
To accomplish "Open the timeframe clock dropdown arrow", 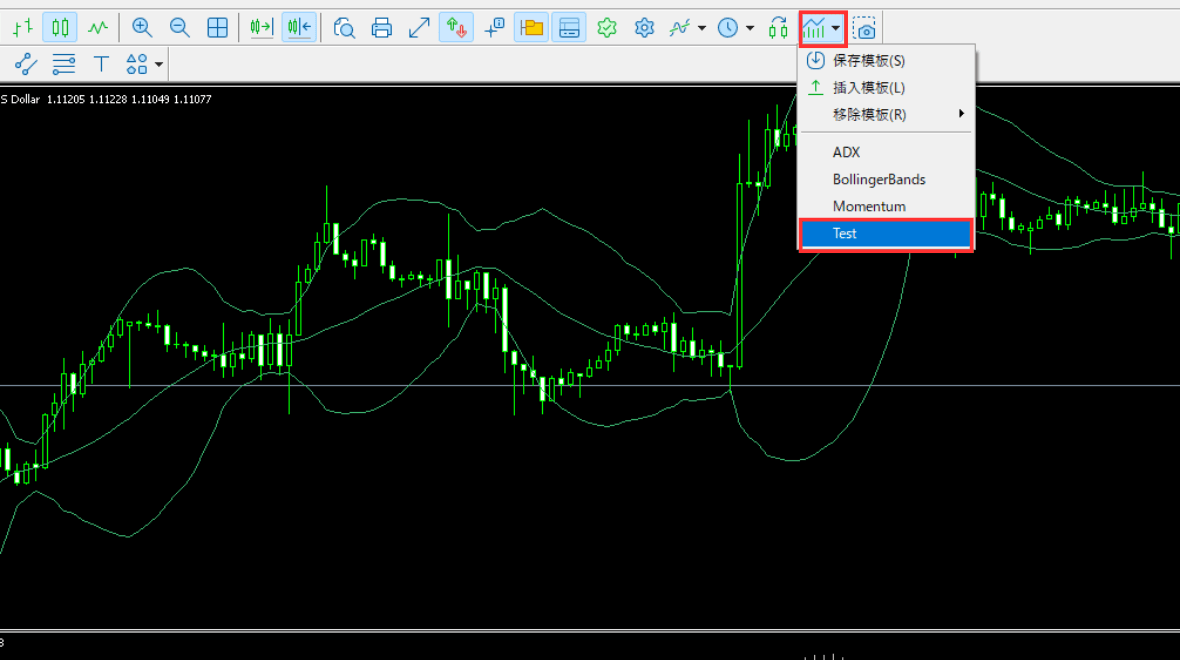I will pyautogui.click(x=750, y=28).
